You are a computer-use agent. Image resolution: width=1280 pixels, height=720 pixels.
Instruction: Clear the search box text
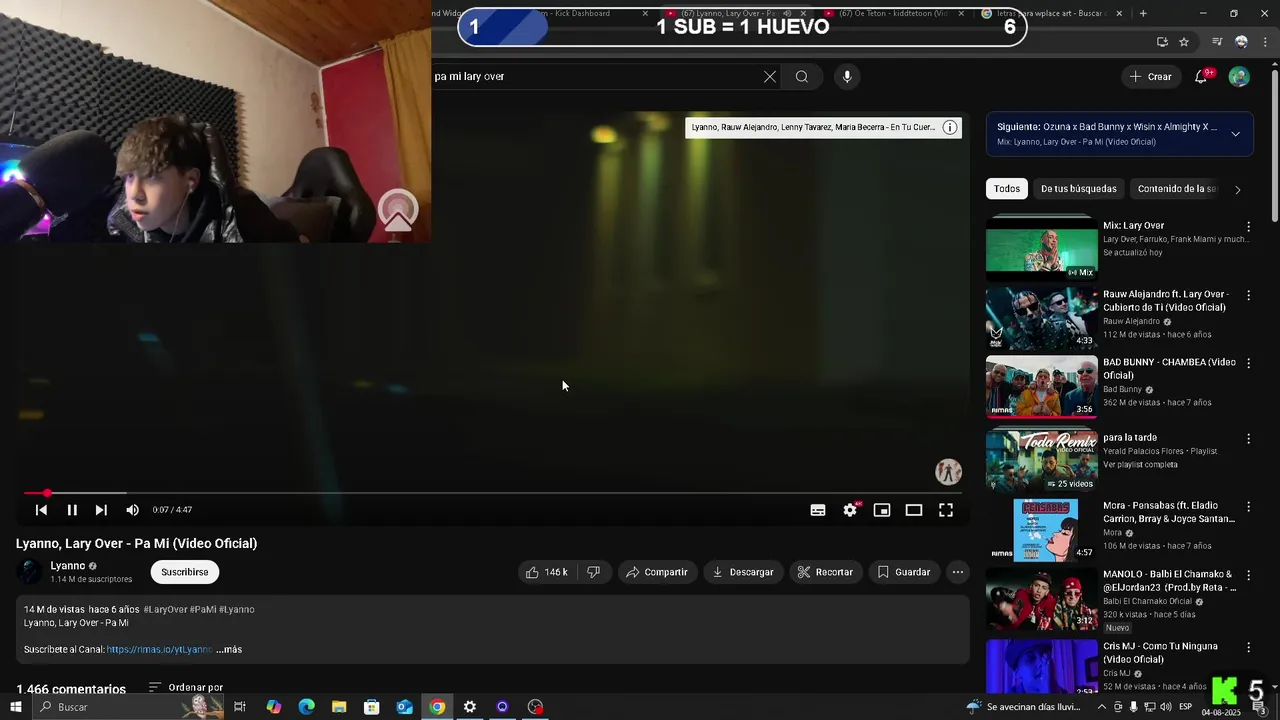click(770, 77)
